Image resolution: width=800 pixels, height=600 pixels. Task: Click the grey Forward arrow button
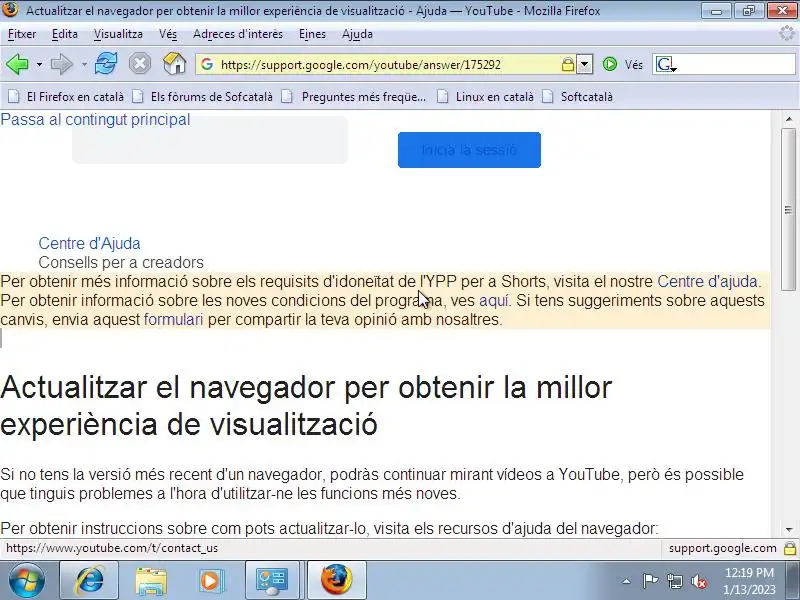tap(62, 65)
